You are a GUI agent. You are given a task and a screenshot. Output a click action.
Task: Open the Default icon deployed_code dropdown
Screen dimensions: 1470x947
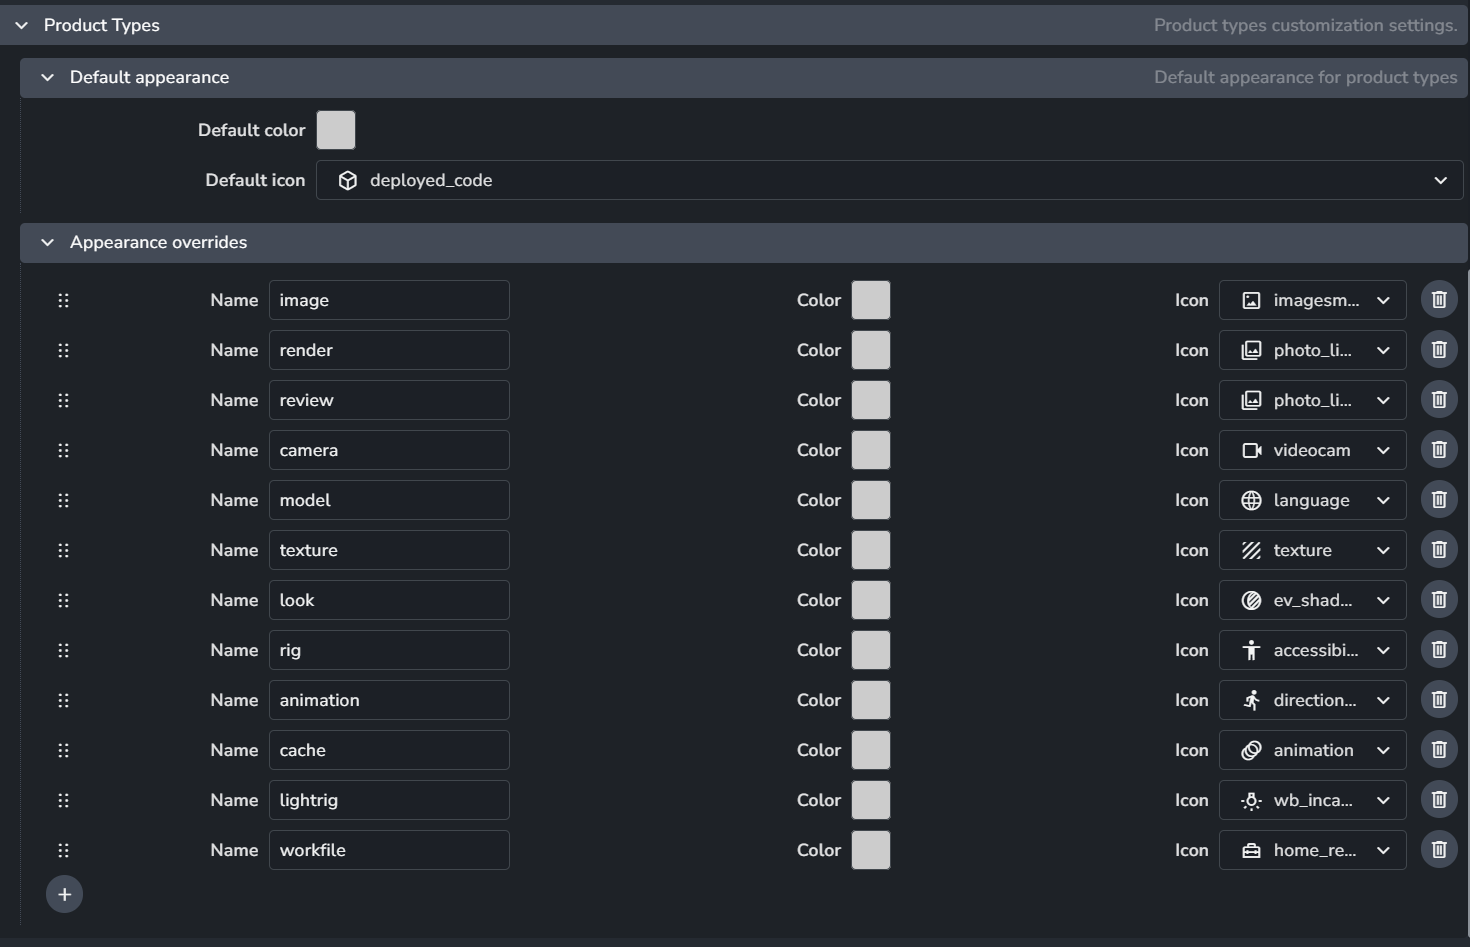pyautogui.click(x=889, y=180)
